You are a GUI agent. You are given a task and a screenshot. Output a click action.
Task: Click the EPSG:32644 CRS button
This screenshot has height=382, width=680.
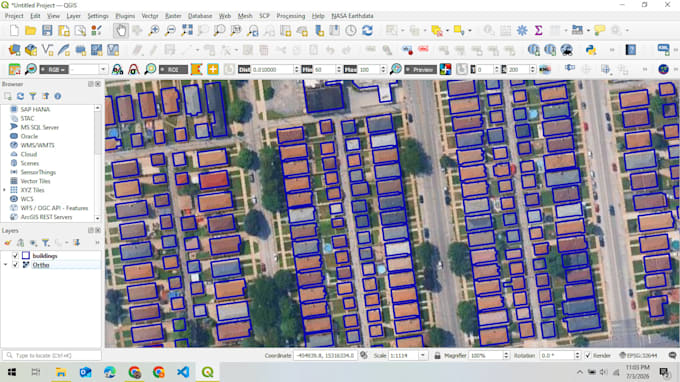click(638, 356)
